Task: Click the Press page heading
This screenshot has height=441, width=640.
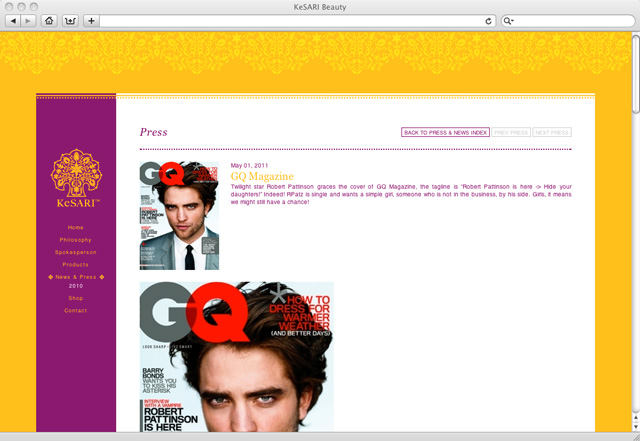Action: tap(153, 132)
